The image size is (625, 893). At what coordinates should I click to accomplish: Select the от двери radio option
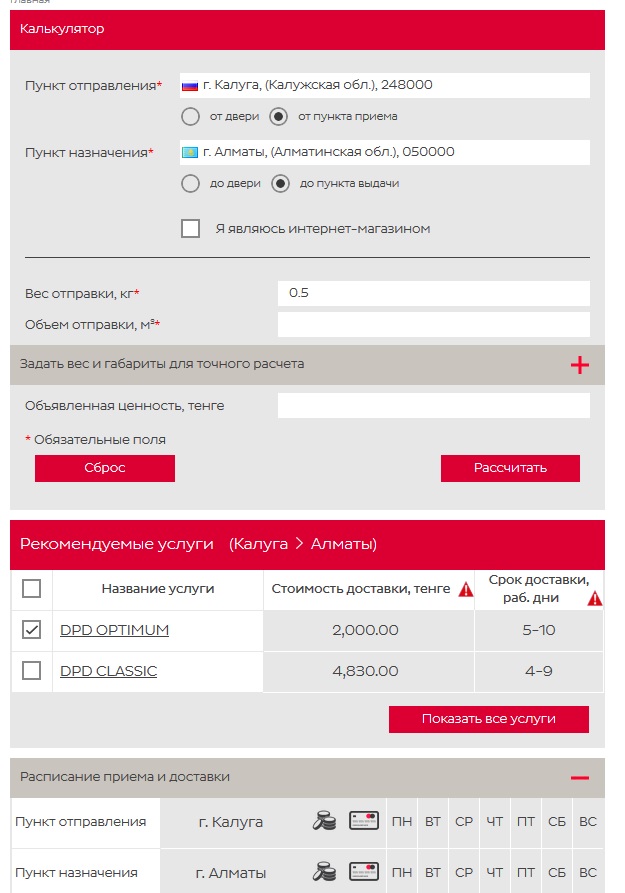[190, 117]
